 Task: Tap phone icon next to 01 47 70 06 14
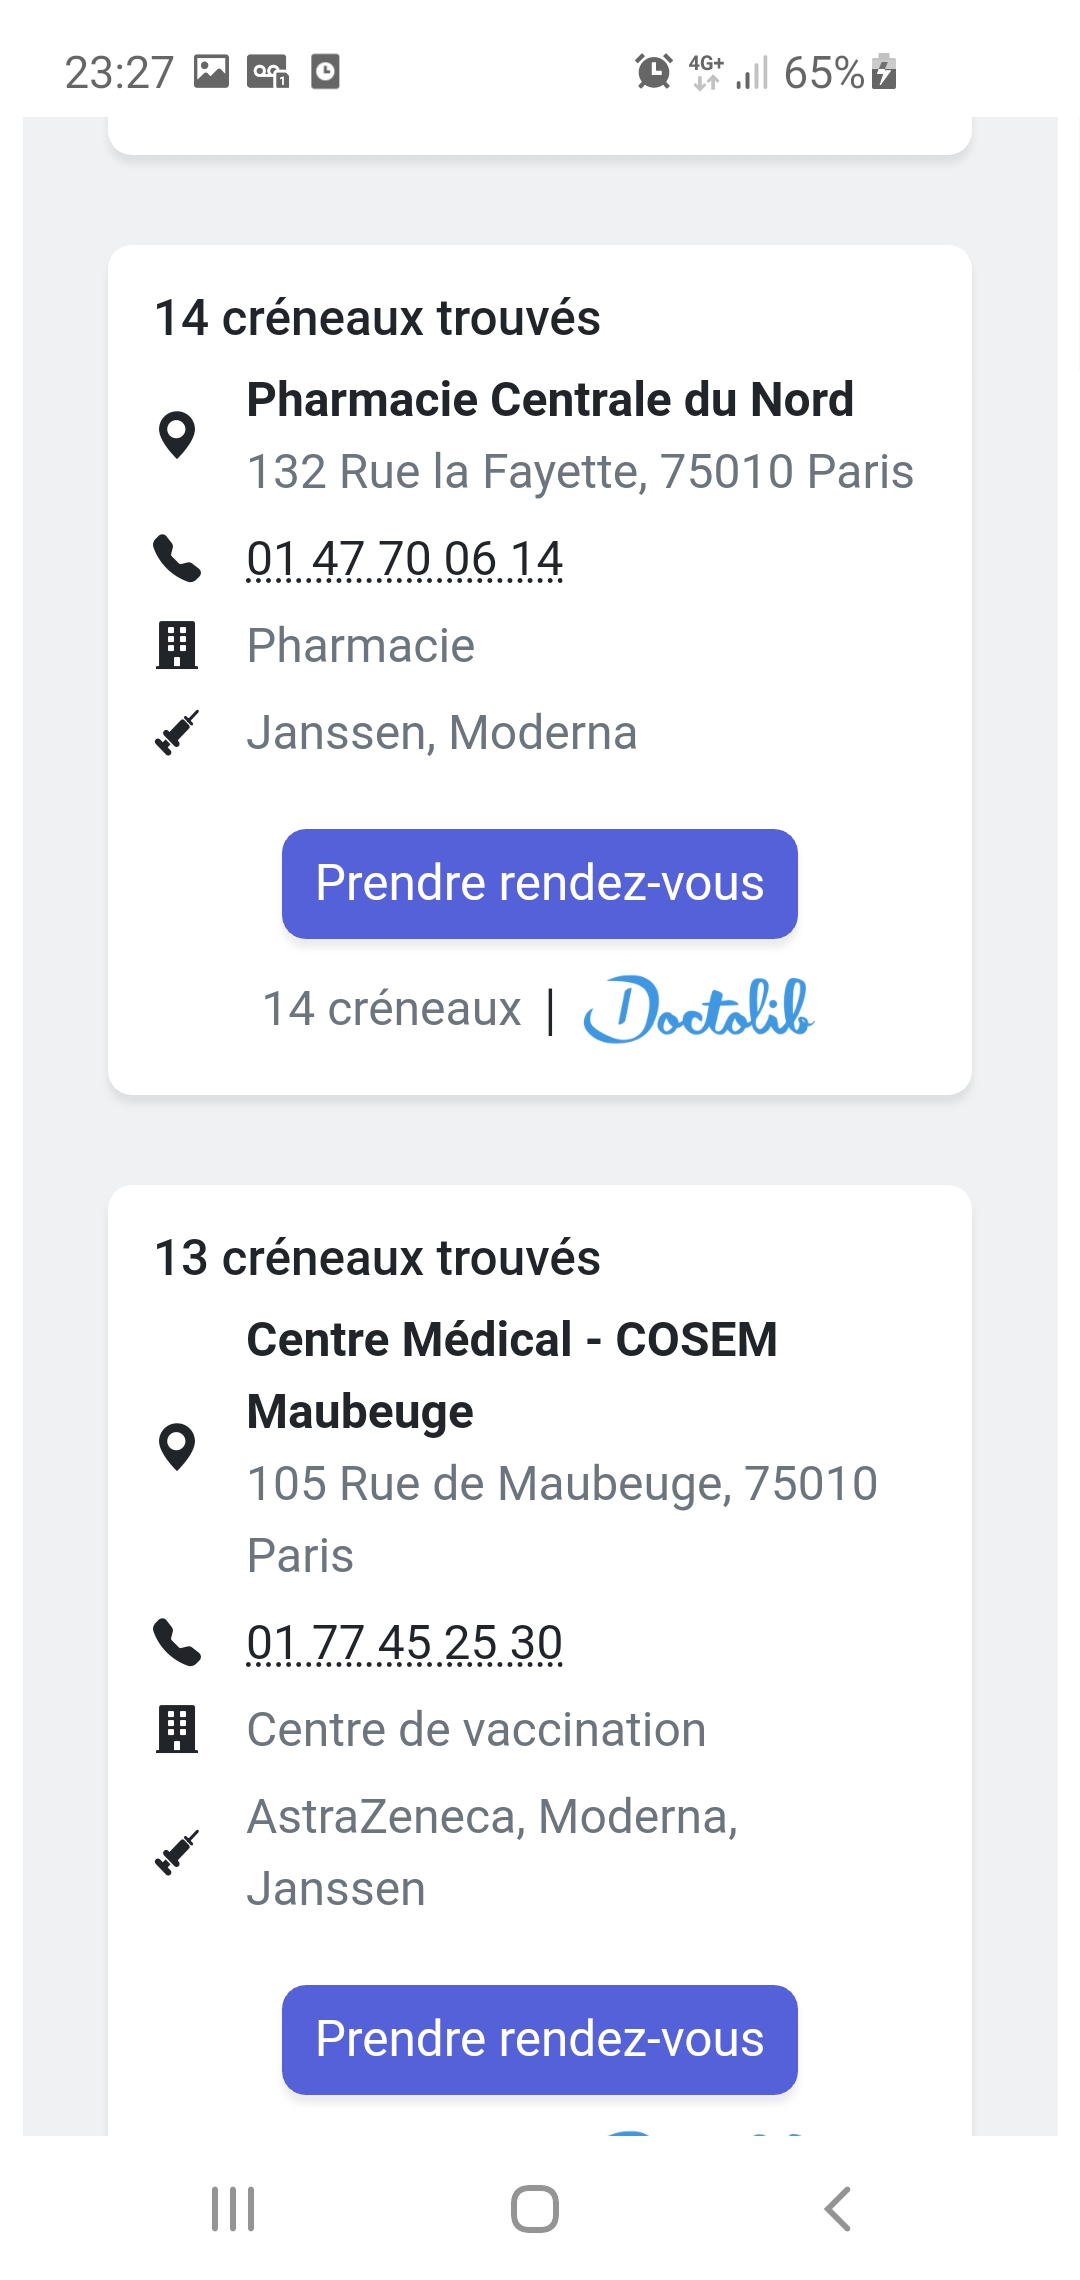(177, 558)
